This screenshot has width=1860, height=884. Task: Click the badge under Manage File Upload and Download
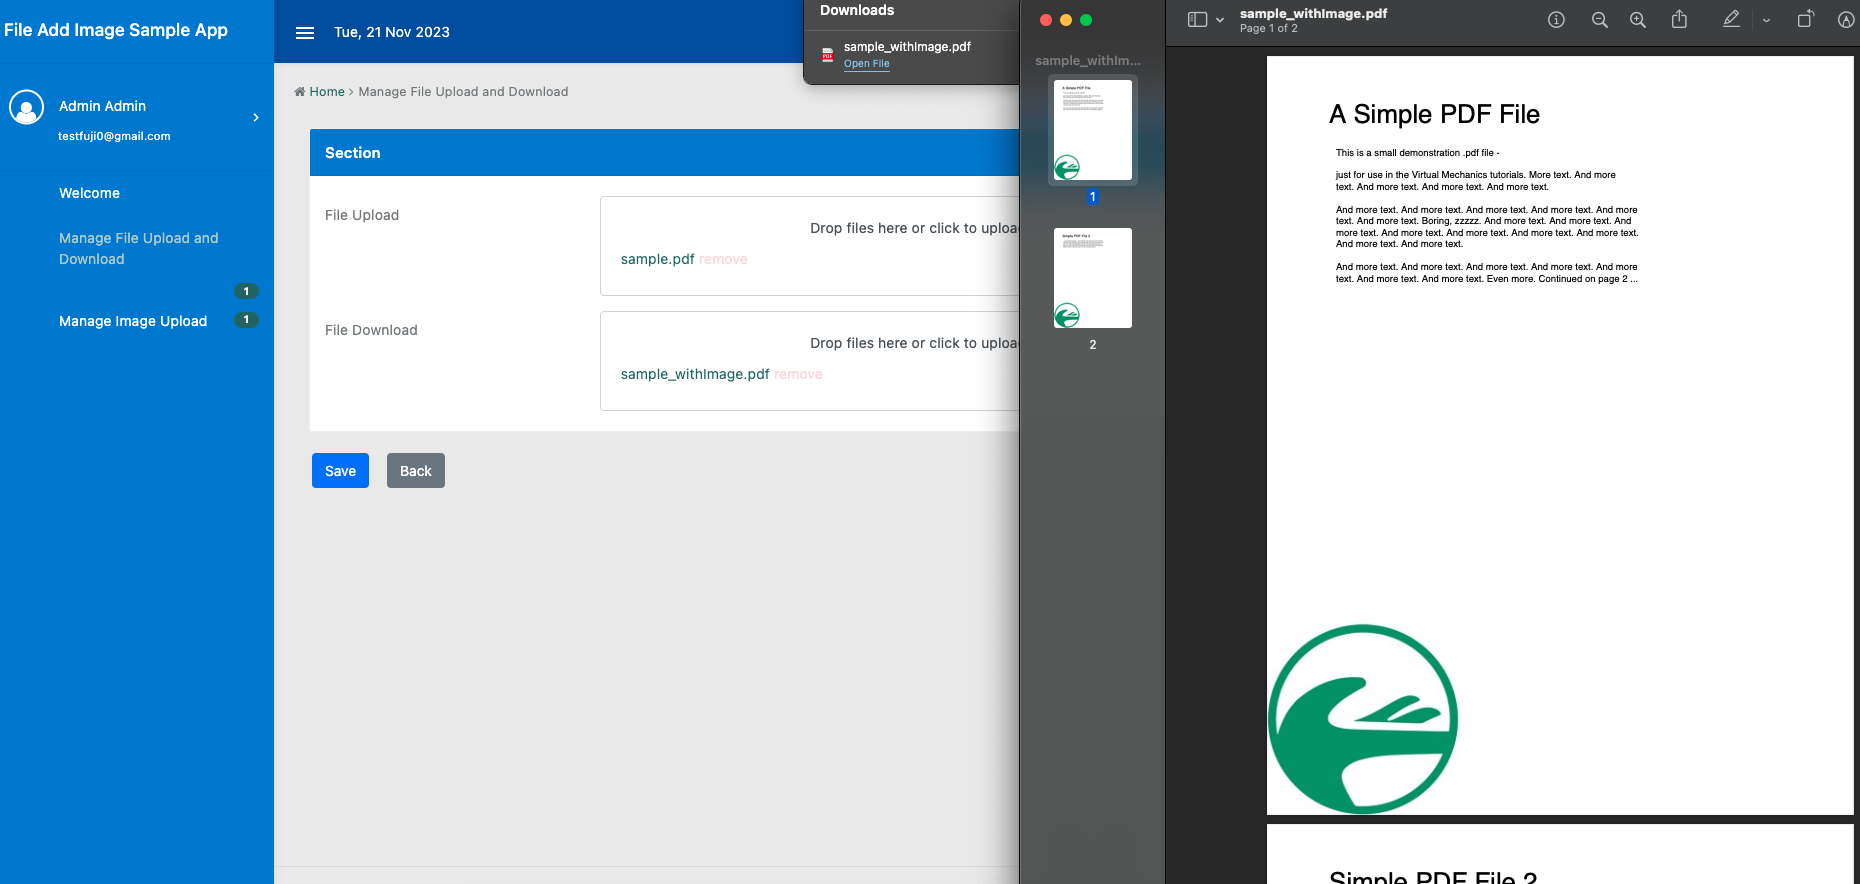tap(246, 291)
